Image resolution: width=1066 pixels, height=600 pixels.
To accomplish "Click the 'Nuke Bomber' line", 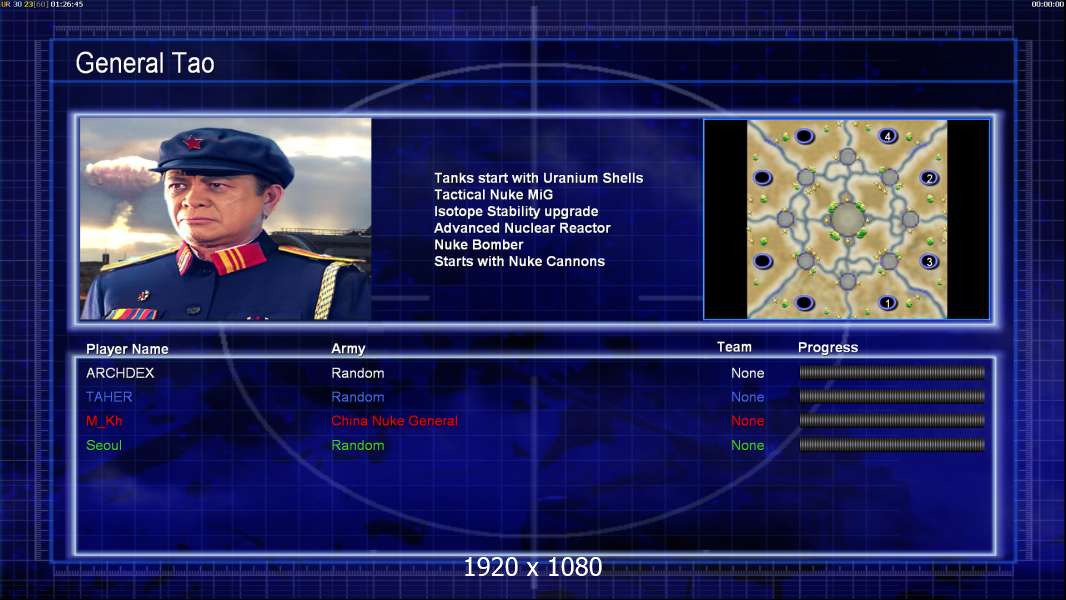I will point(479,245).
